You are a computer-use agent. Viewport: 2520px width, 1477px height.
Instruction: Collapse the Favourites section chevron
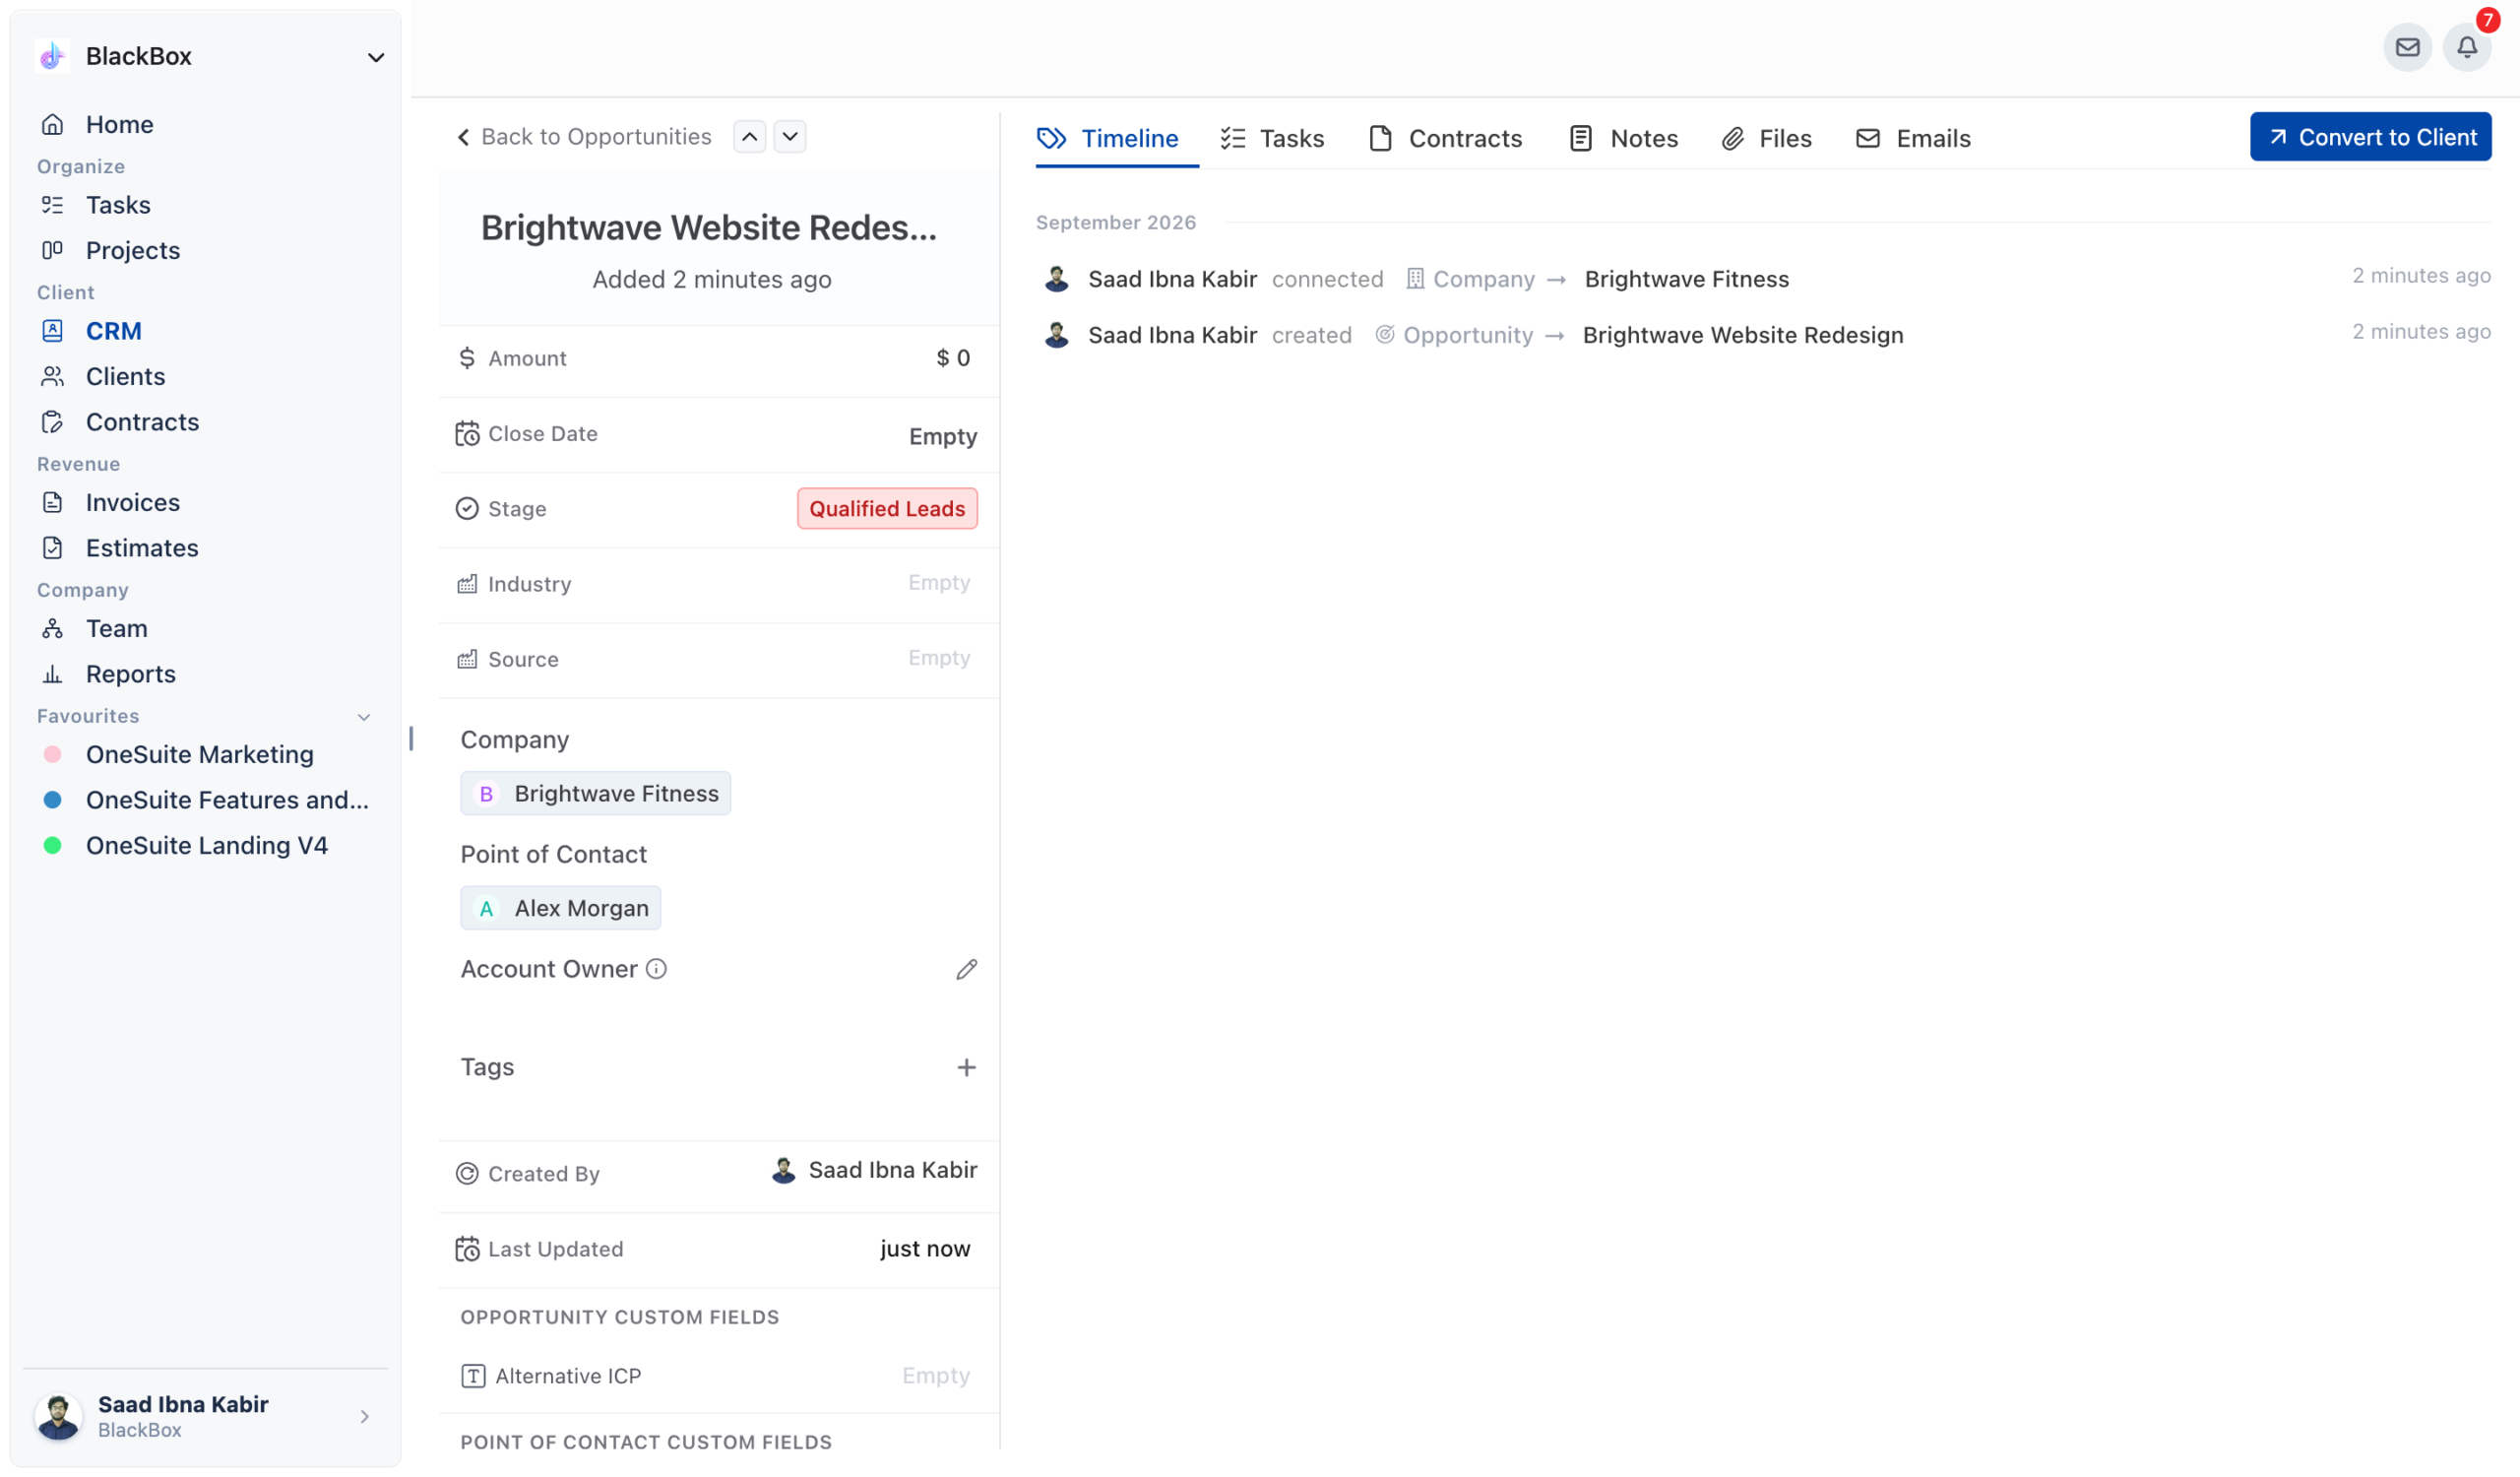pos(364,717)
